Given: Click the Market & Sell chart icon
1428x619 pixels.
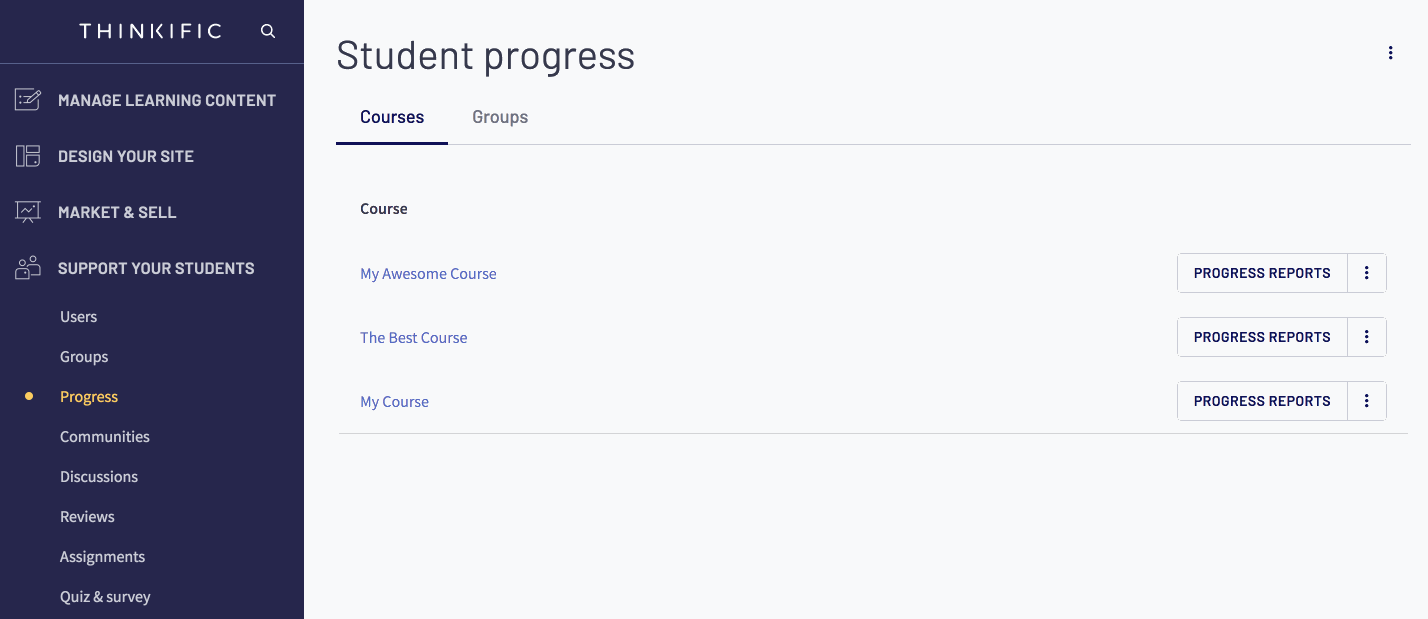Looking at the screenshot, I should [28, 212].
